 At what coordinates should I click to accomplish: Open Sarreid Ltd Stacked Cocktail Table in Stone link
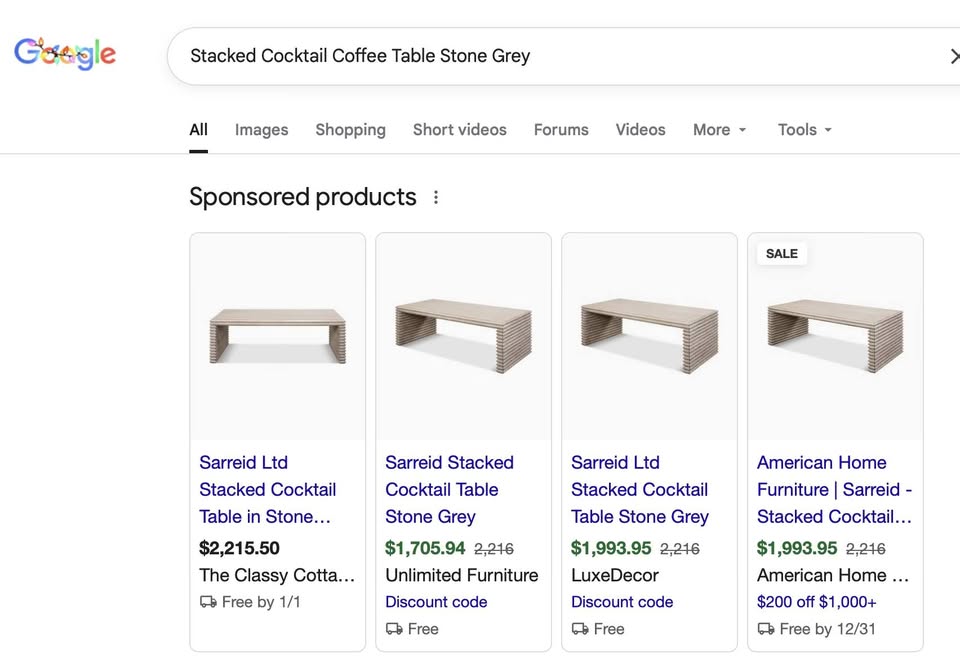[x=267, y=490]
